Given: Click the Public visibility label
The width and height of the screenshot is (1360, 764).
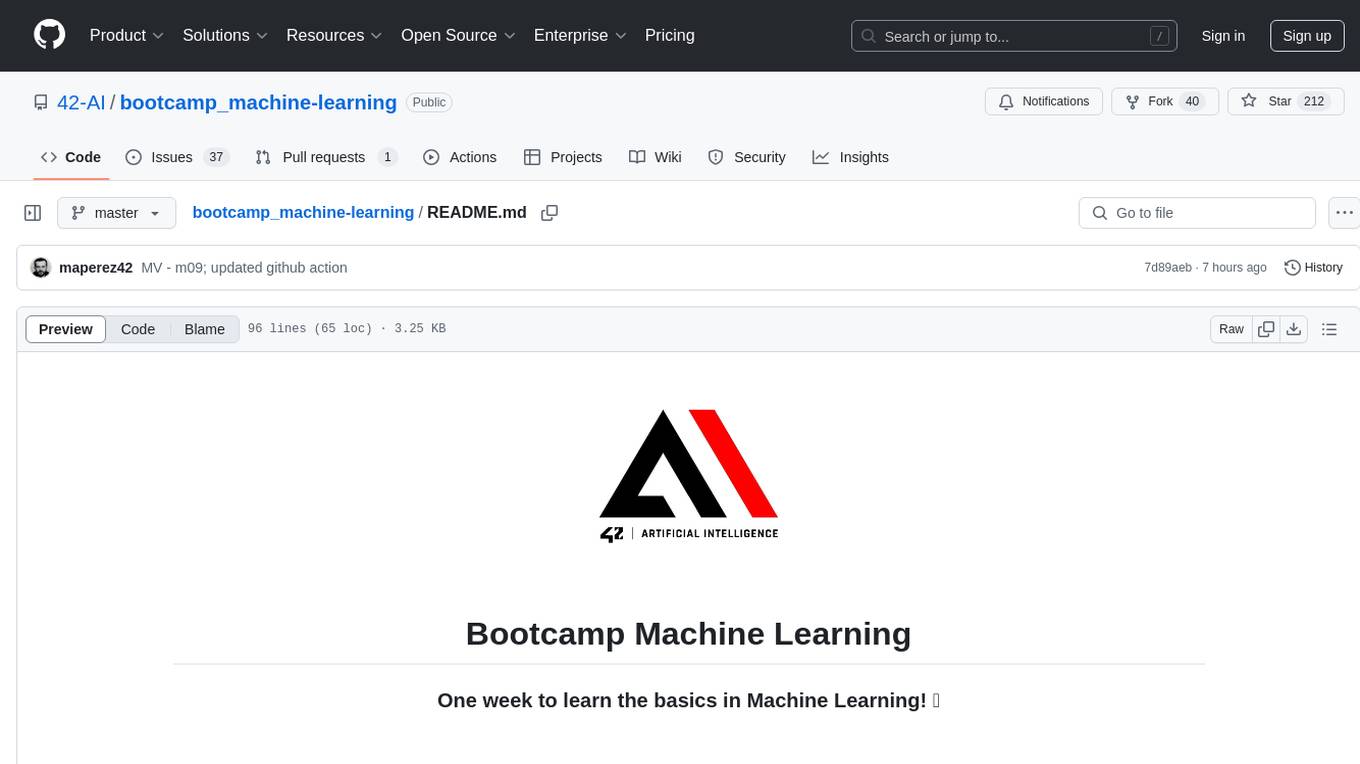Looking at the screenshot, I should point(429,102).
